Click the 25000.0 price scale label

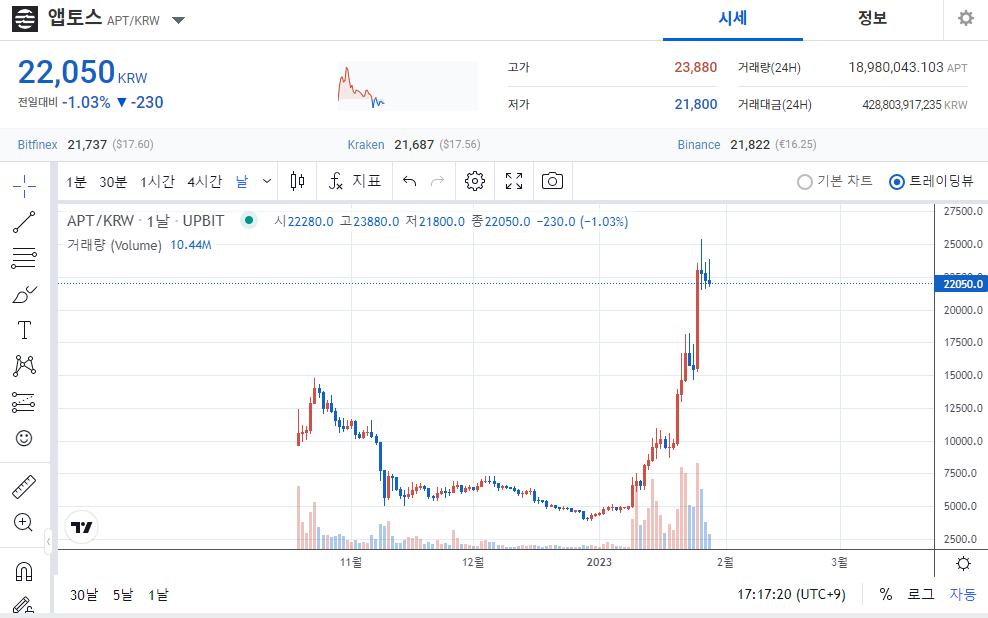963,244
